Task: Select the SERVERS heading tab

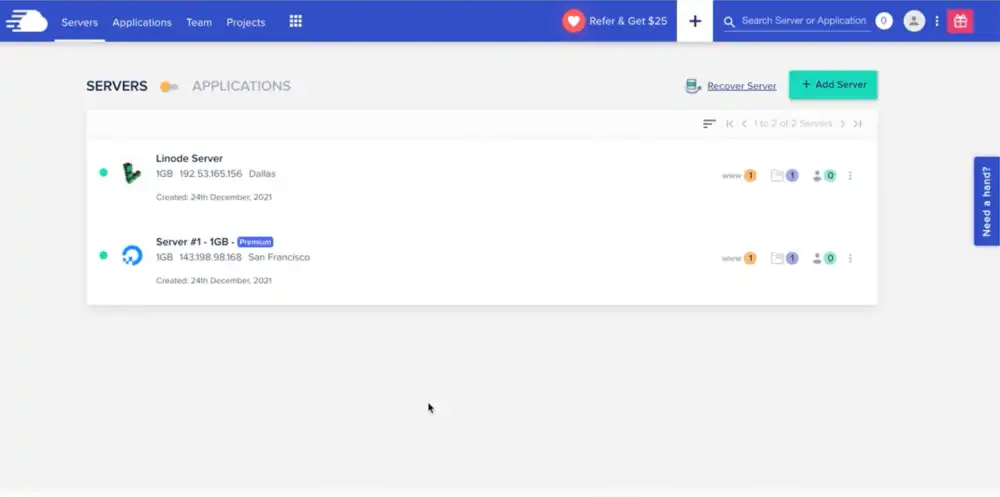Action: pos(117,86)
